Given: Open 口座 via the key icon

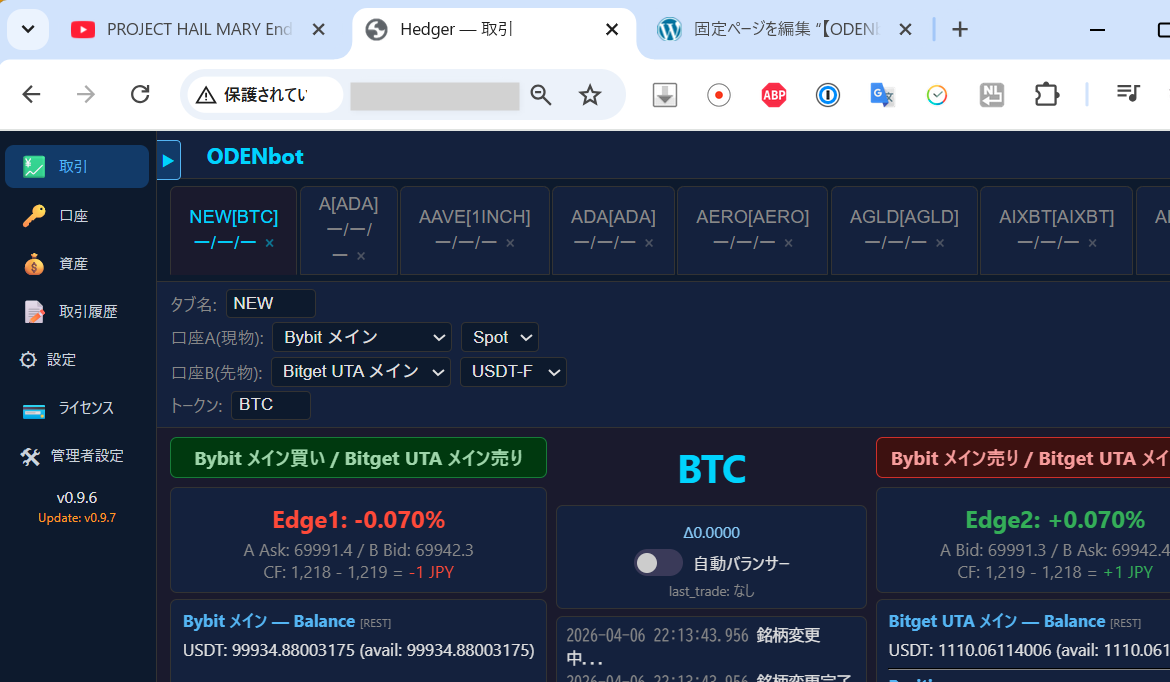Looking at the screenshot, I should point(35,216).
